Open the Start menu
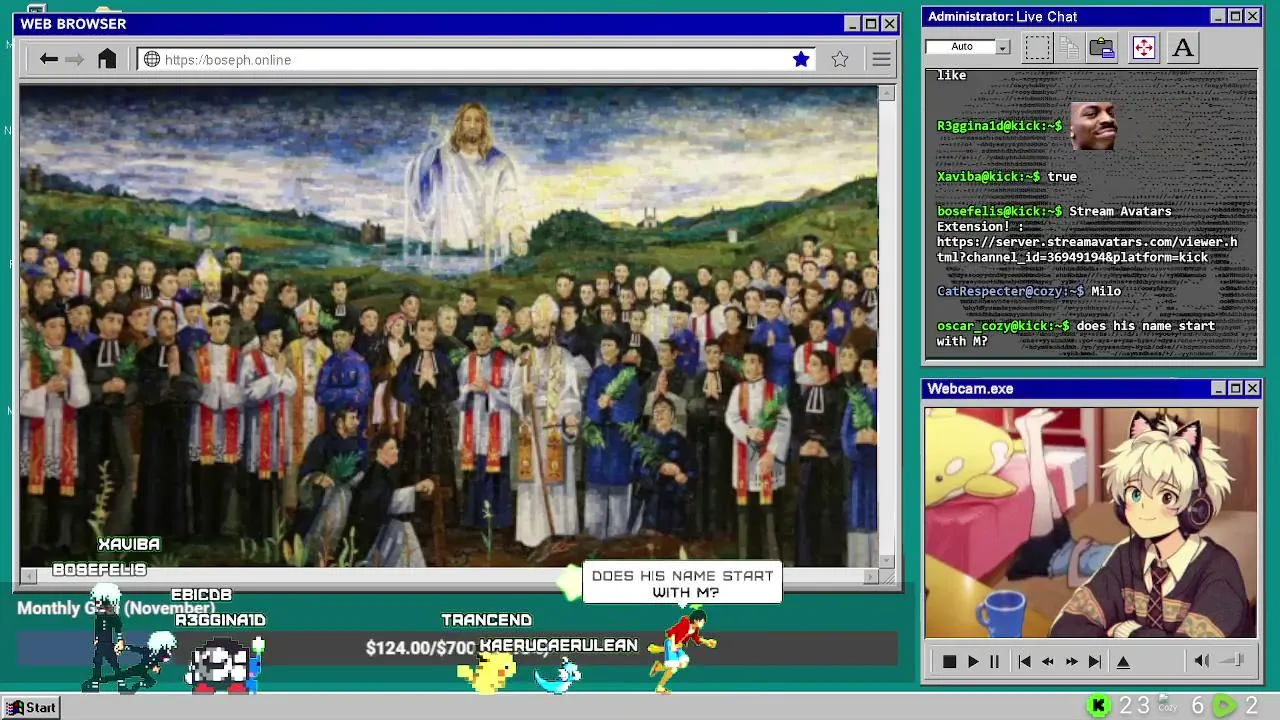Viewport: 1280px width, 720px height. click(x=30, y=707)
